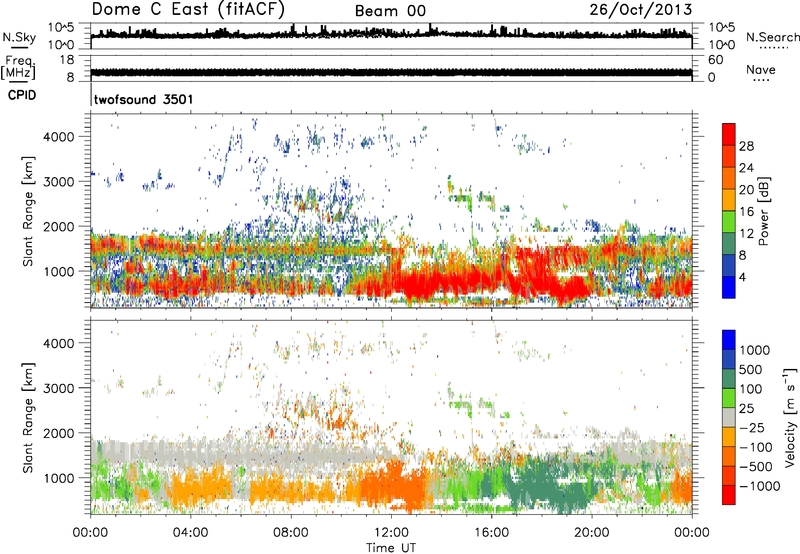Click the 'N.Search' label
Viewport: 800px width, 554px height.
pos(772,37)
